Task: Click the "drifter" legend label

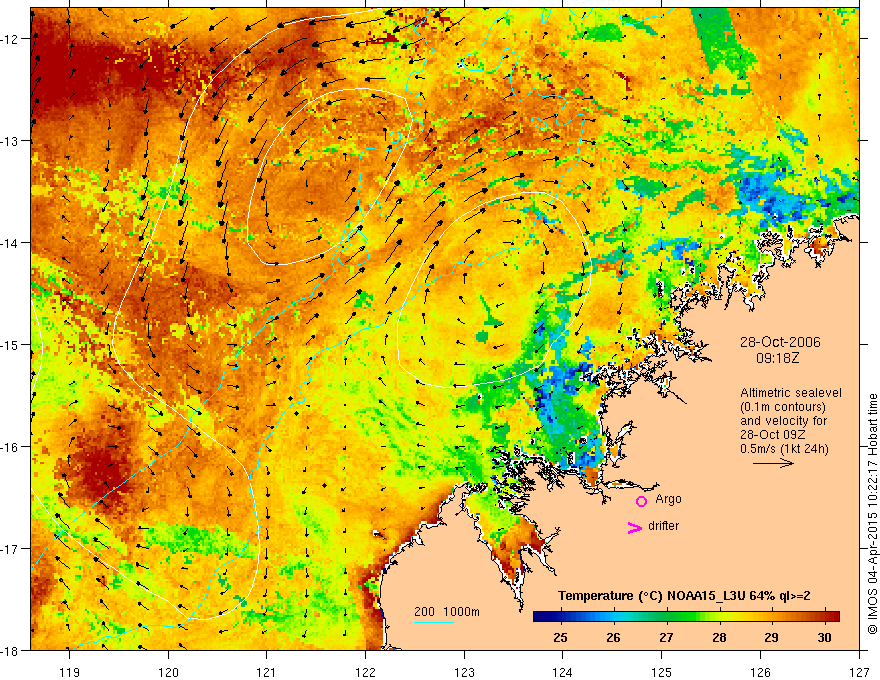Action: [x=663, y=526]
